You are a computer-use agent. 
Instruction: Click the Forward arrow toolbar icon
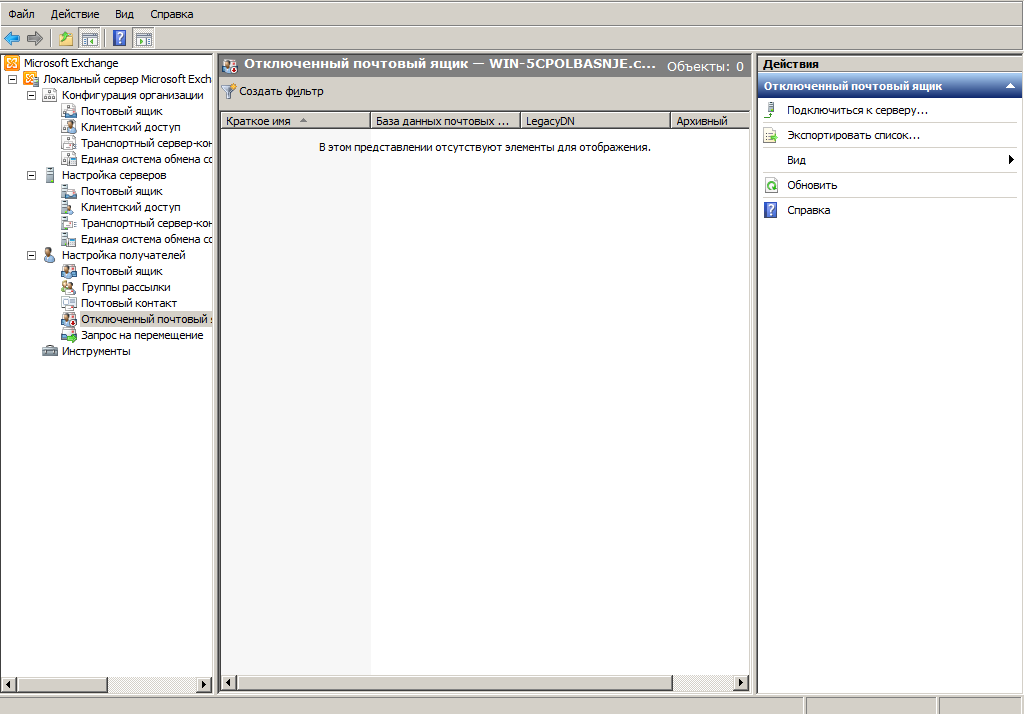pyautogui.click(x=35, y=39)
